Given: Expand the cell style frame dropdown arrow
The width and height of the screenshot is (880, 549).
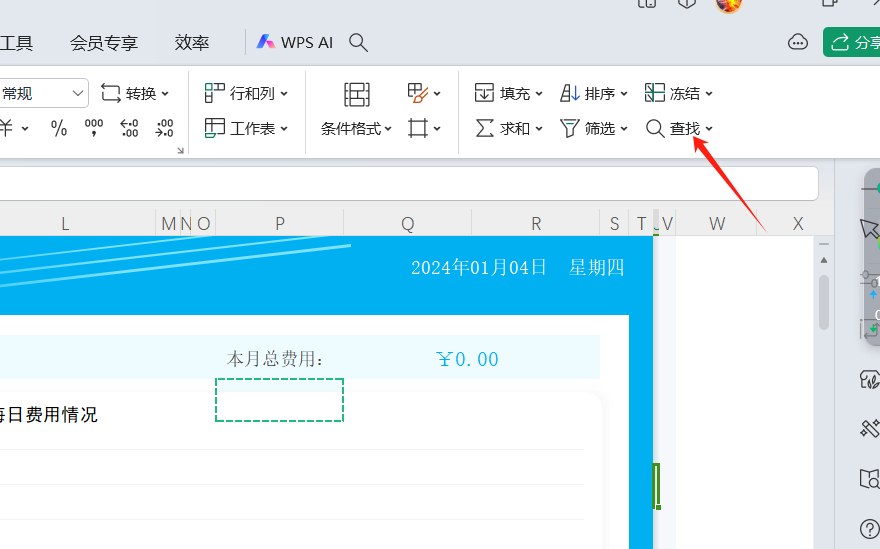Looking at the screenshot, I should pos(437,129).
